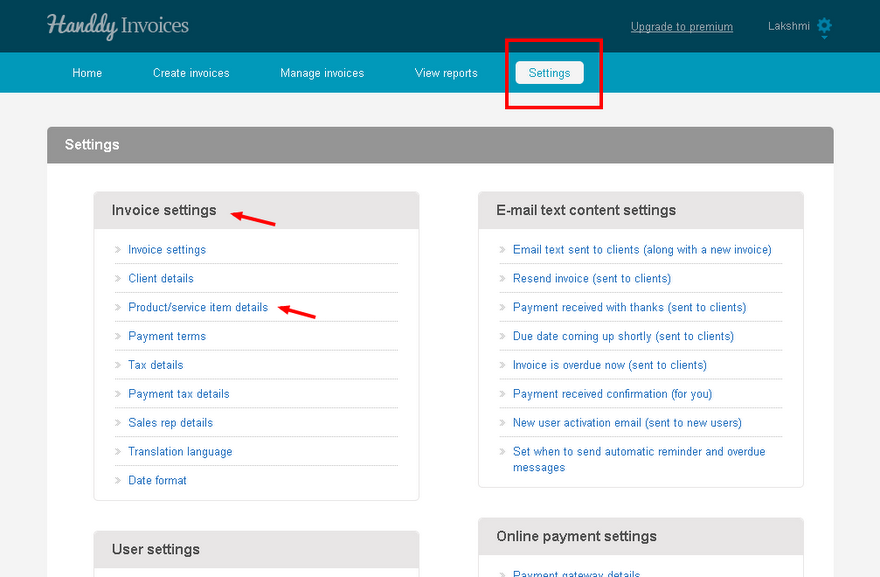Open Due date coming up shortly text

pyautogui.click(x=624, y=336)
